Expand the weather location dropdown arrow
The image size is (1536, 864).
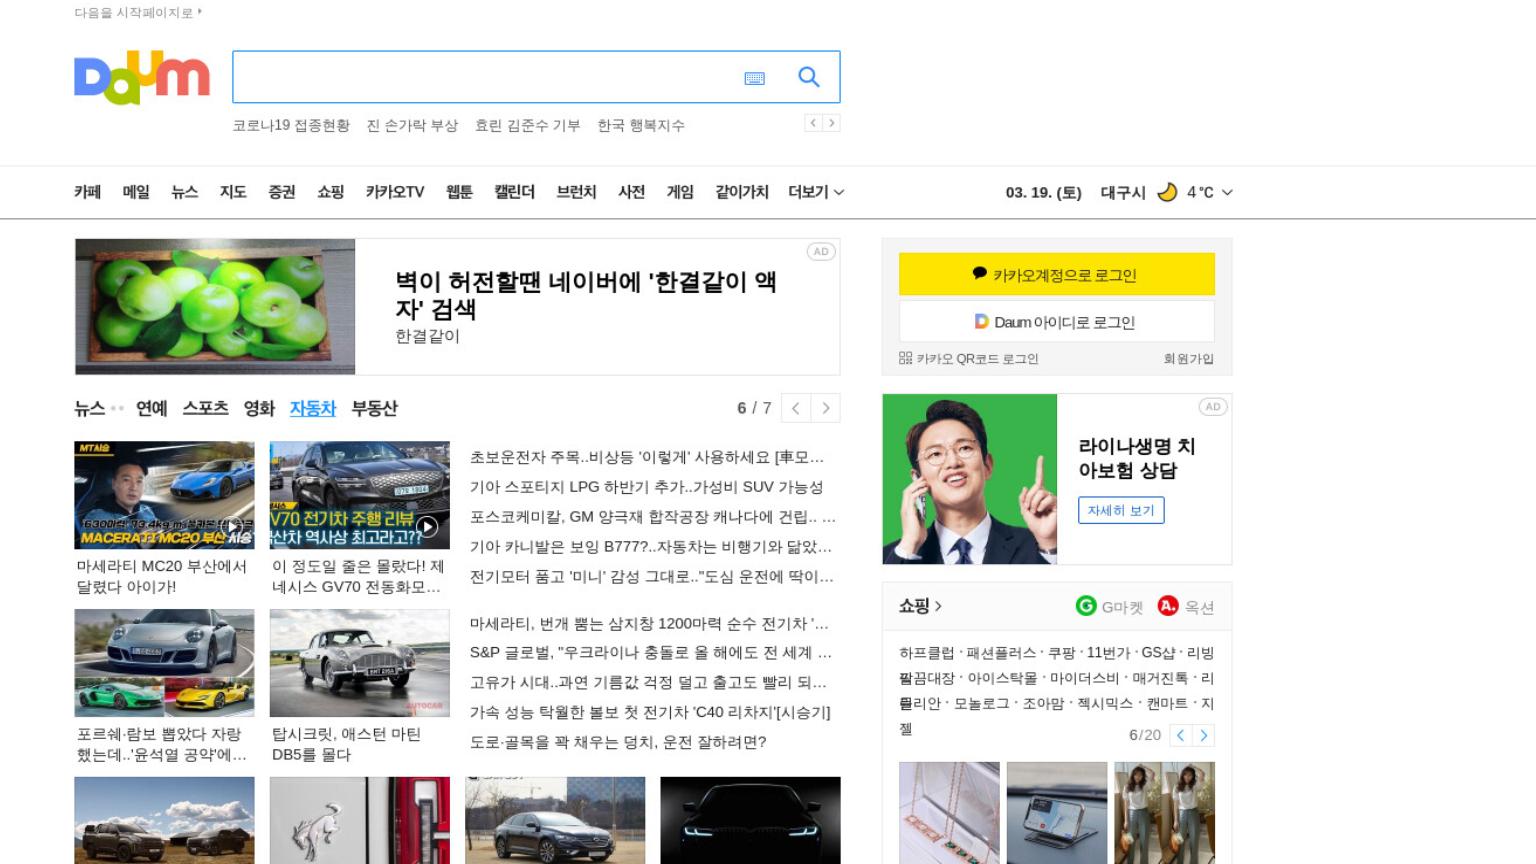pyautogui.click(x=1227, y=192)
